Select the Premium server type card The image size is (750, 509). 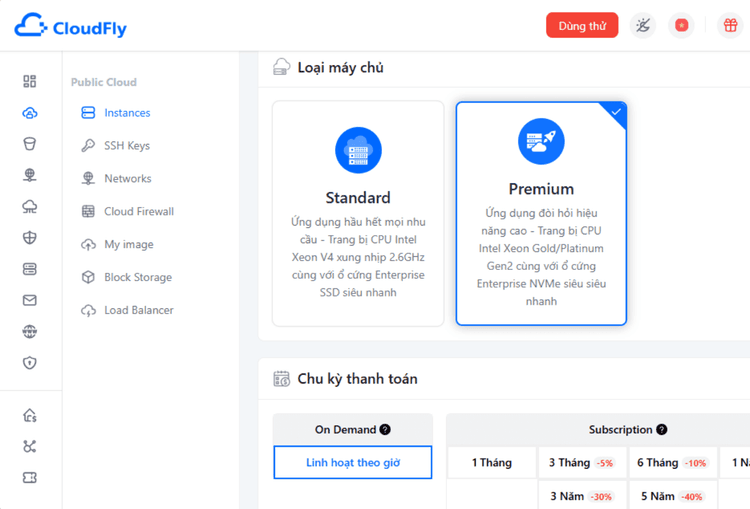click(541, 213)
